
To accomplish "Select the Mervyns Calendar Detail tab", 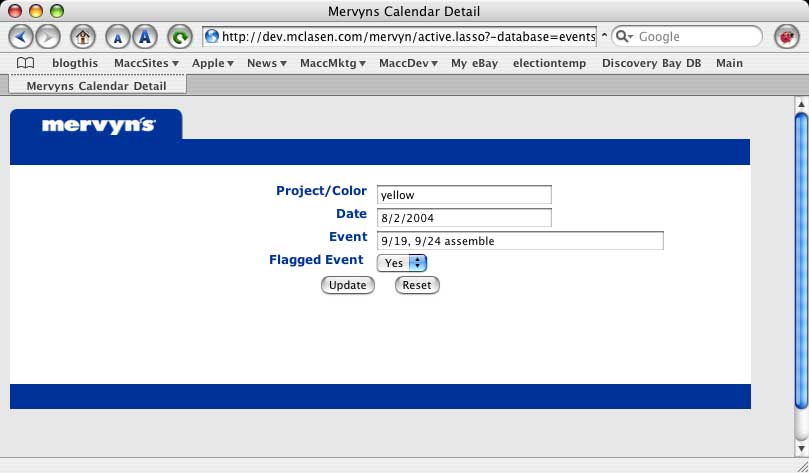I will click(97, 86).
